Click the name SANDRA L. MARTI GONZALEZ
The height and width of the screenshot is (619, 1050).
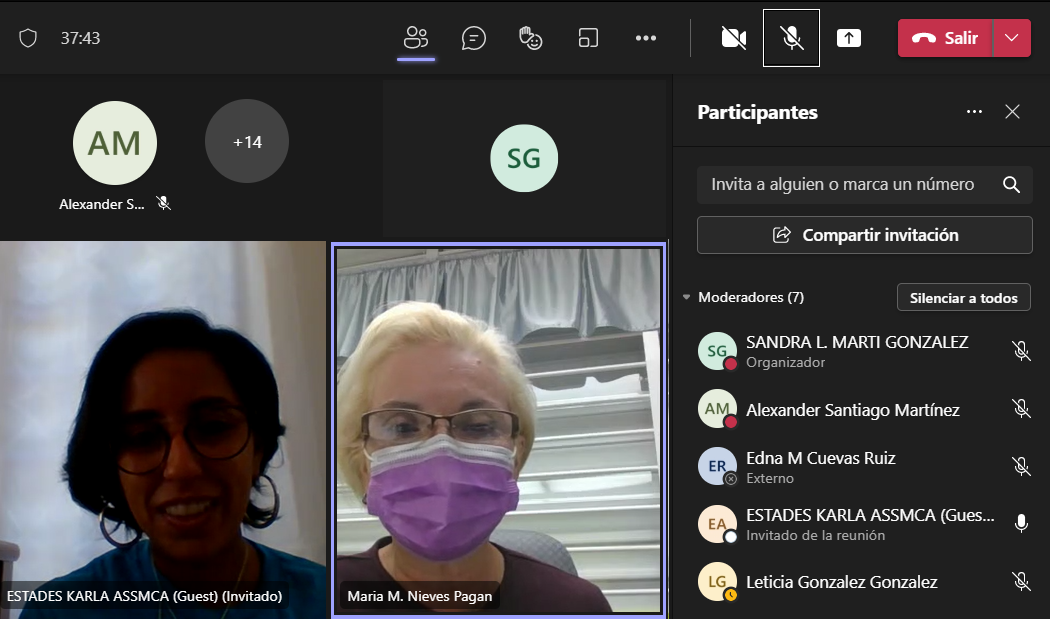coord(857,342)
